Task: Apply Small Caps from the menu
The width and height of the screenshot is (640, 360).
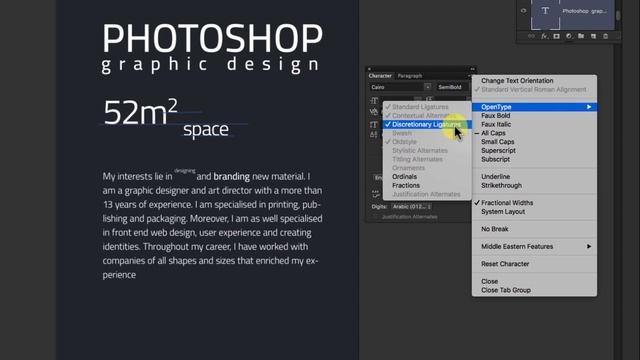Action: [534, 142]
